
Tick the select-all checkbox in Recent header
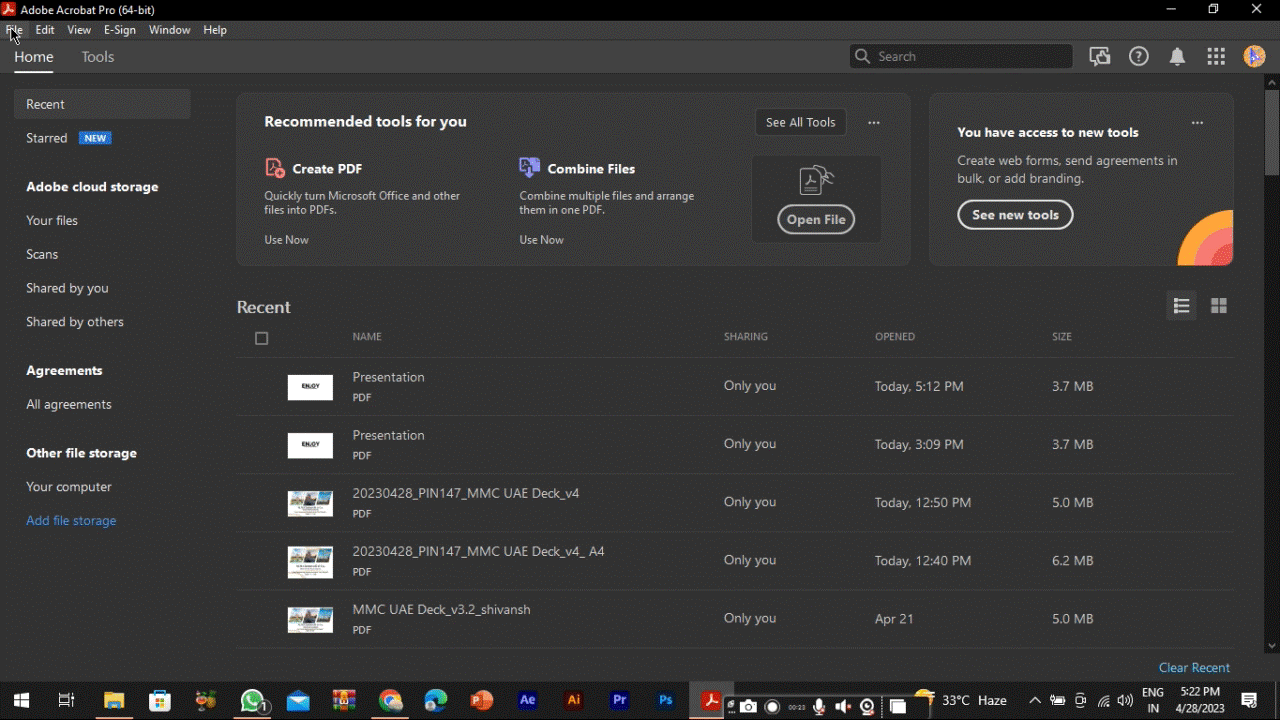[262, 338]
